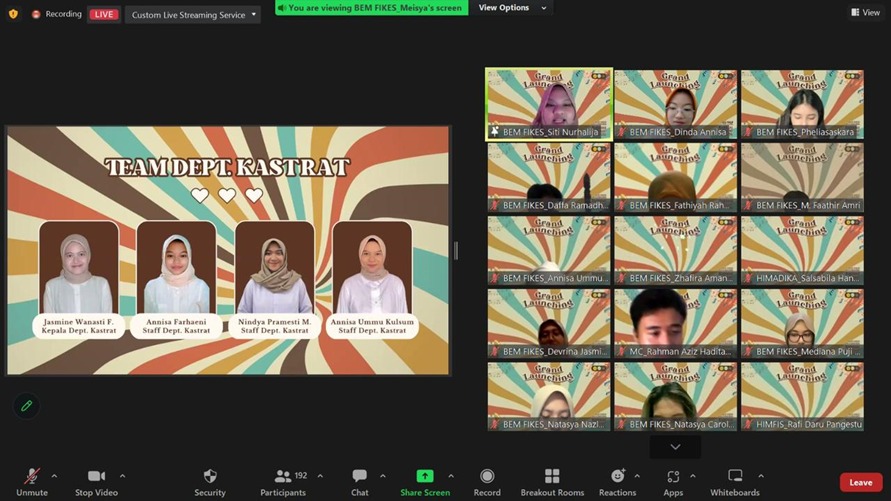Open the View layout menu

pyautogui.click(x=865, y=12)
